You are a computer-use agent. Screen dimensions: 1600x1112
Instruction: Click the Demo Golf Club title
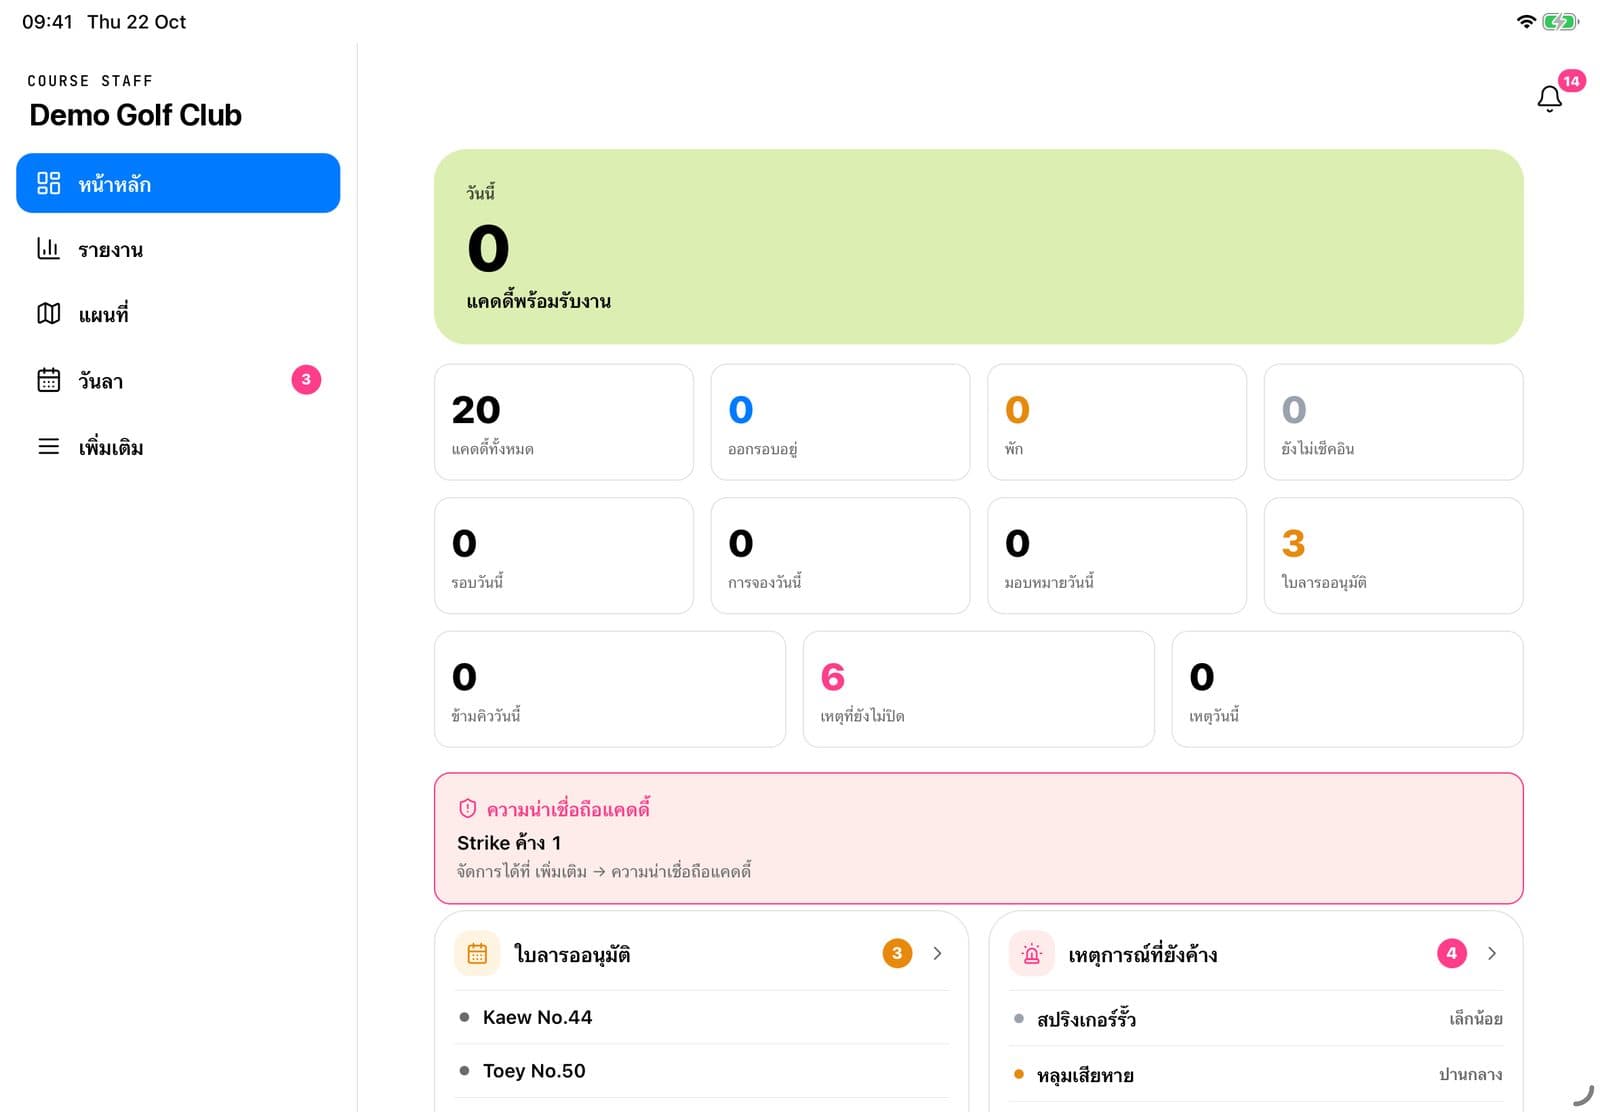point(135,115)
